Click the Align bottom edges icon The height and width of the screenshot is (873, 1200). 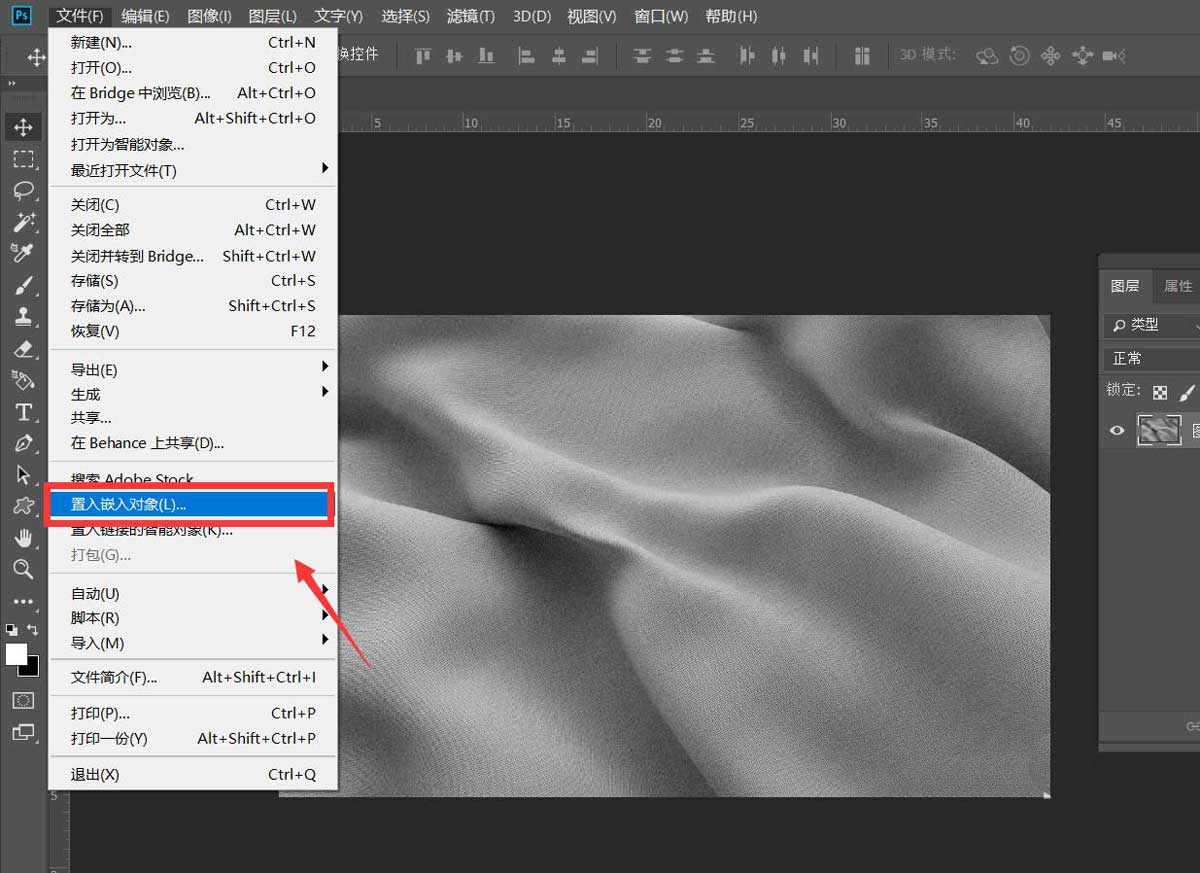[x=486, y=56]
